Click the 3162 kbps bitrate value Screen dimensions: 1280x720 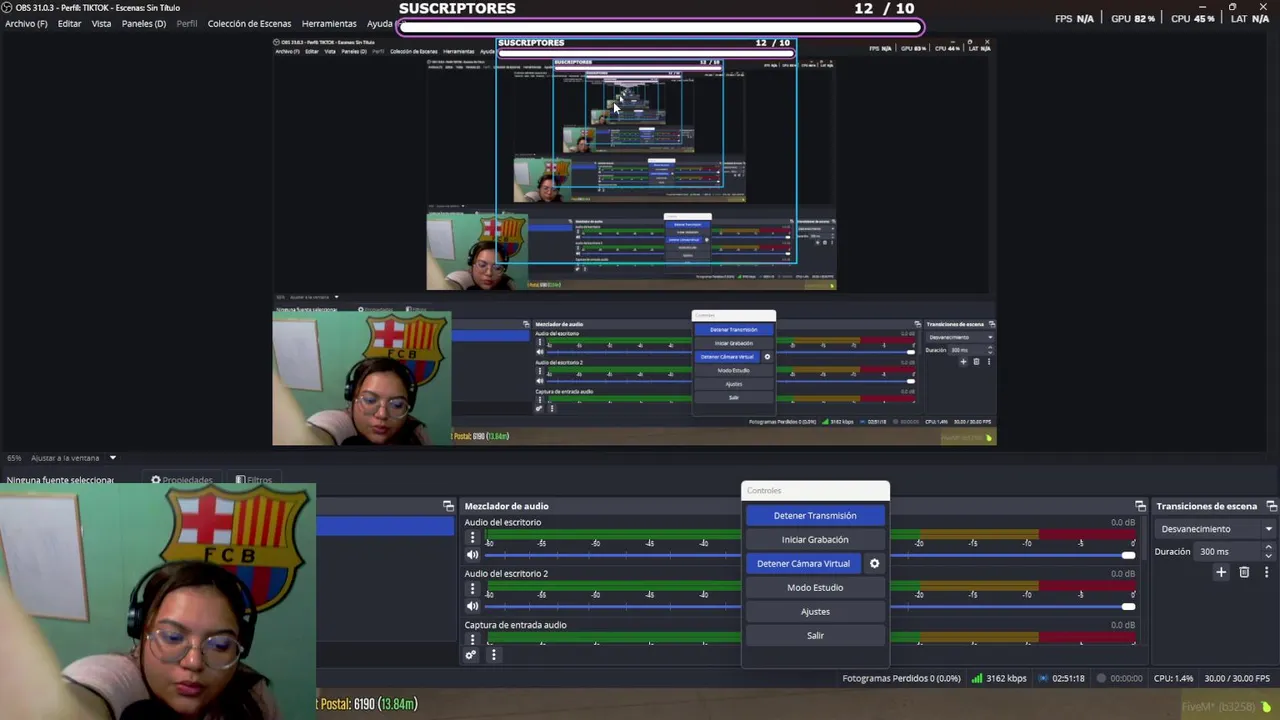tap(1006, 678)
